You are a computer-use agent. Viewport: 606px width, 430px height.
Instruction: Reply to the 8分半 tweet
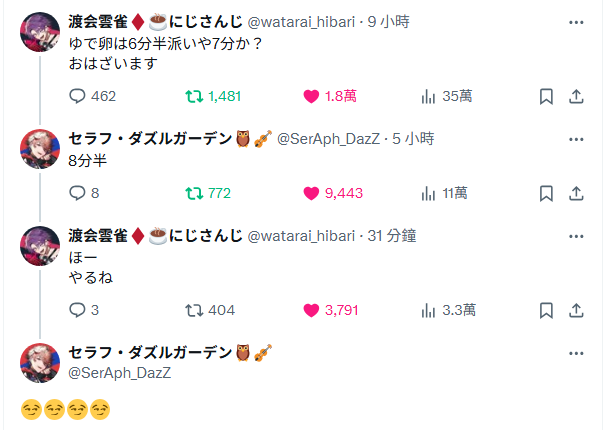pyautogui.click(x=79, y=193)
